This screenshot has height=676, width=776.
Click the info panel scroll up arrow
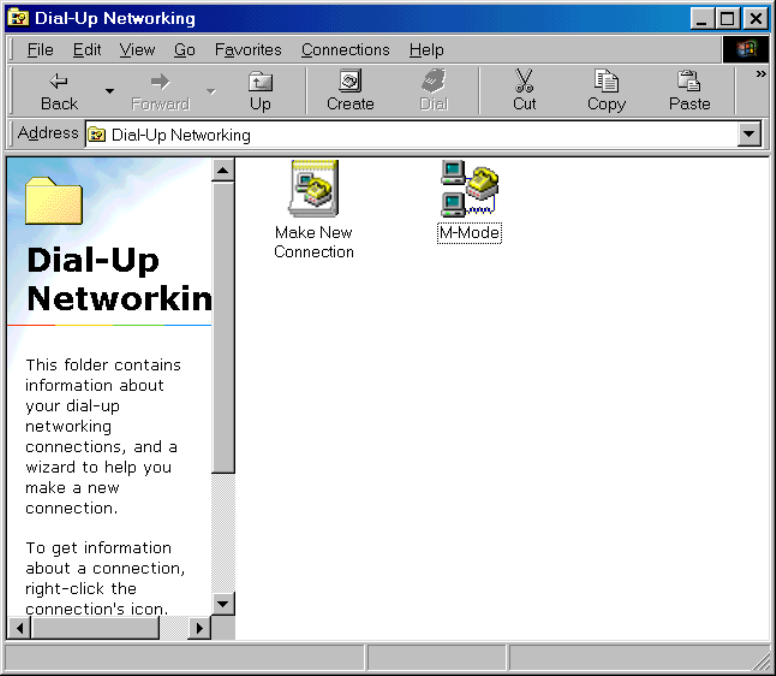[x=223, y=170]
